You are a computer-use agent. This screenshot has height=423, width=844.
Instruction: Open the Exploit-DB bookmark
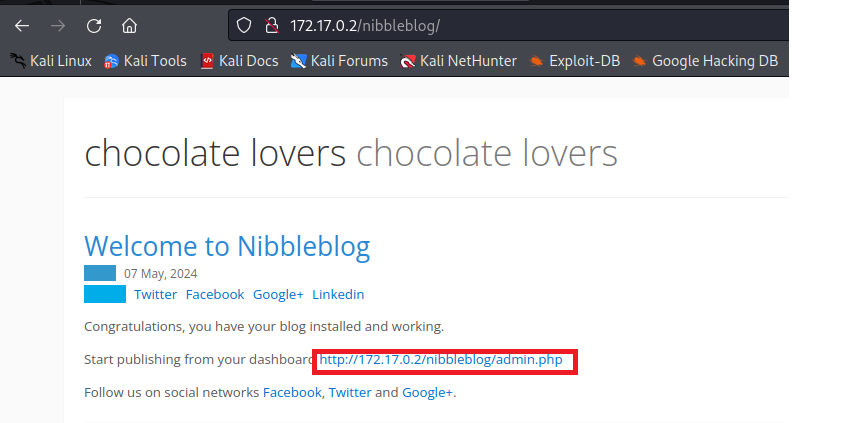574,61
